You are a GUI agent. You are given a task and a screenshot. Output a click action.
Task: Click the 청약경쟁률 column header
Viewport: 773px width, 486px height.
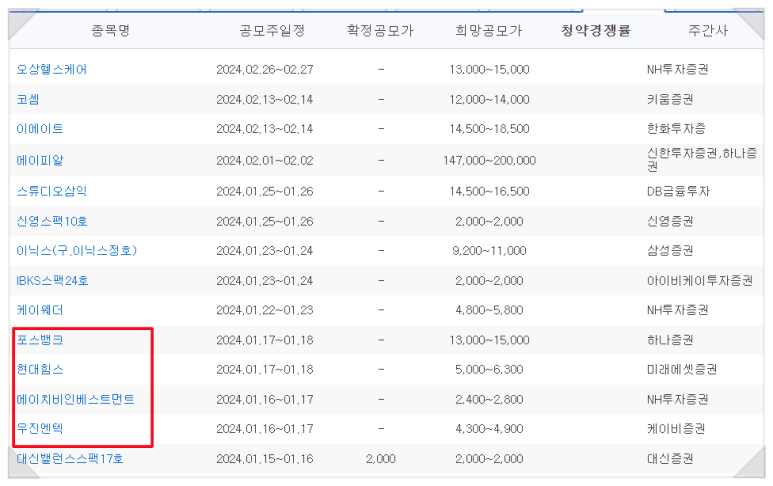[x=596, y=31]
